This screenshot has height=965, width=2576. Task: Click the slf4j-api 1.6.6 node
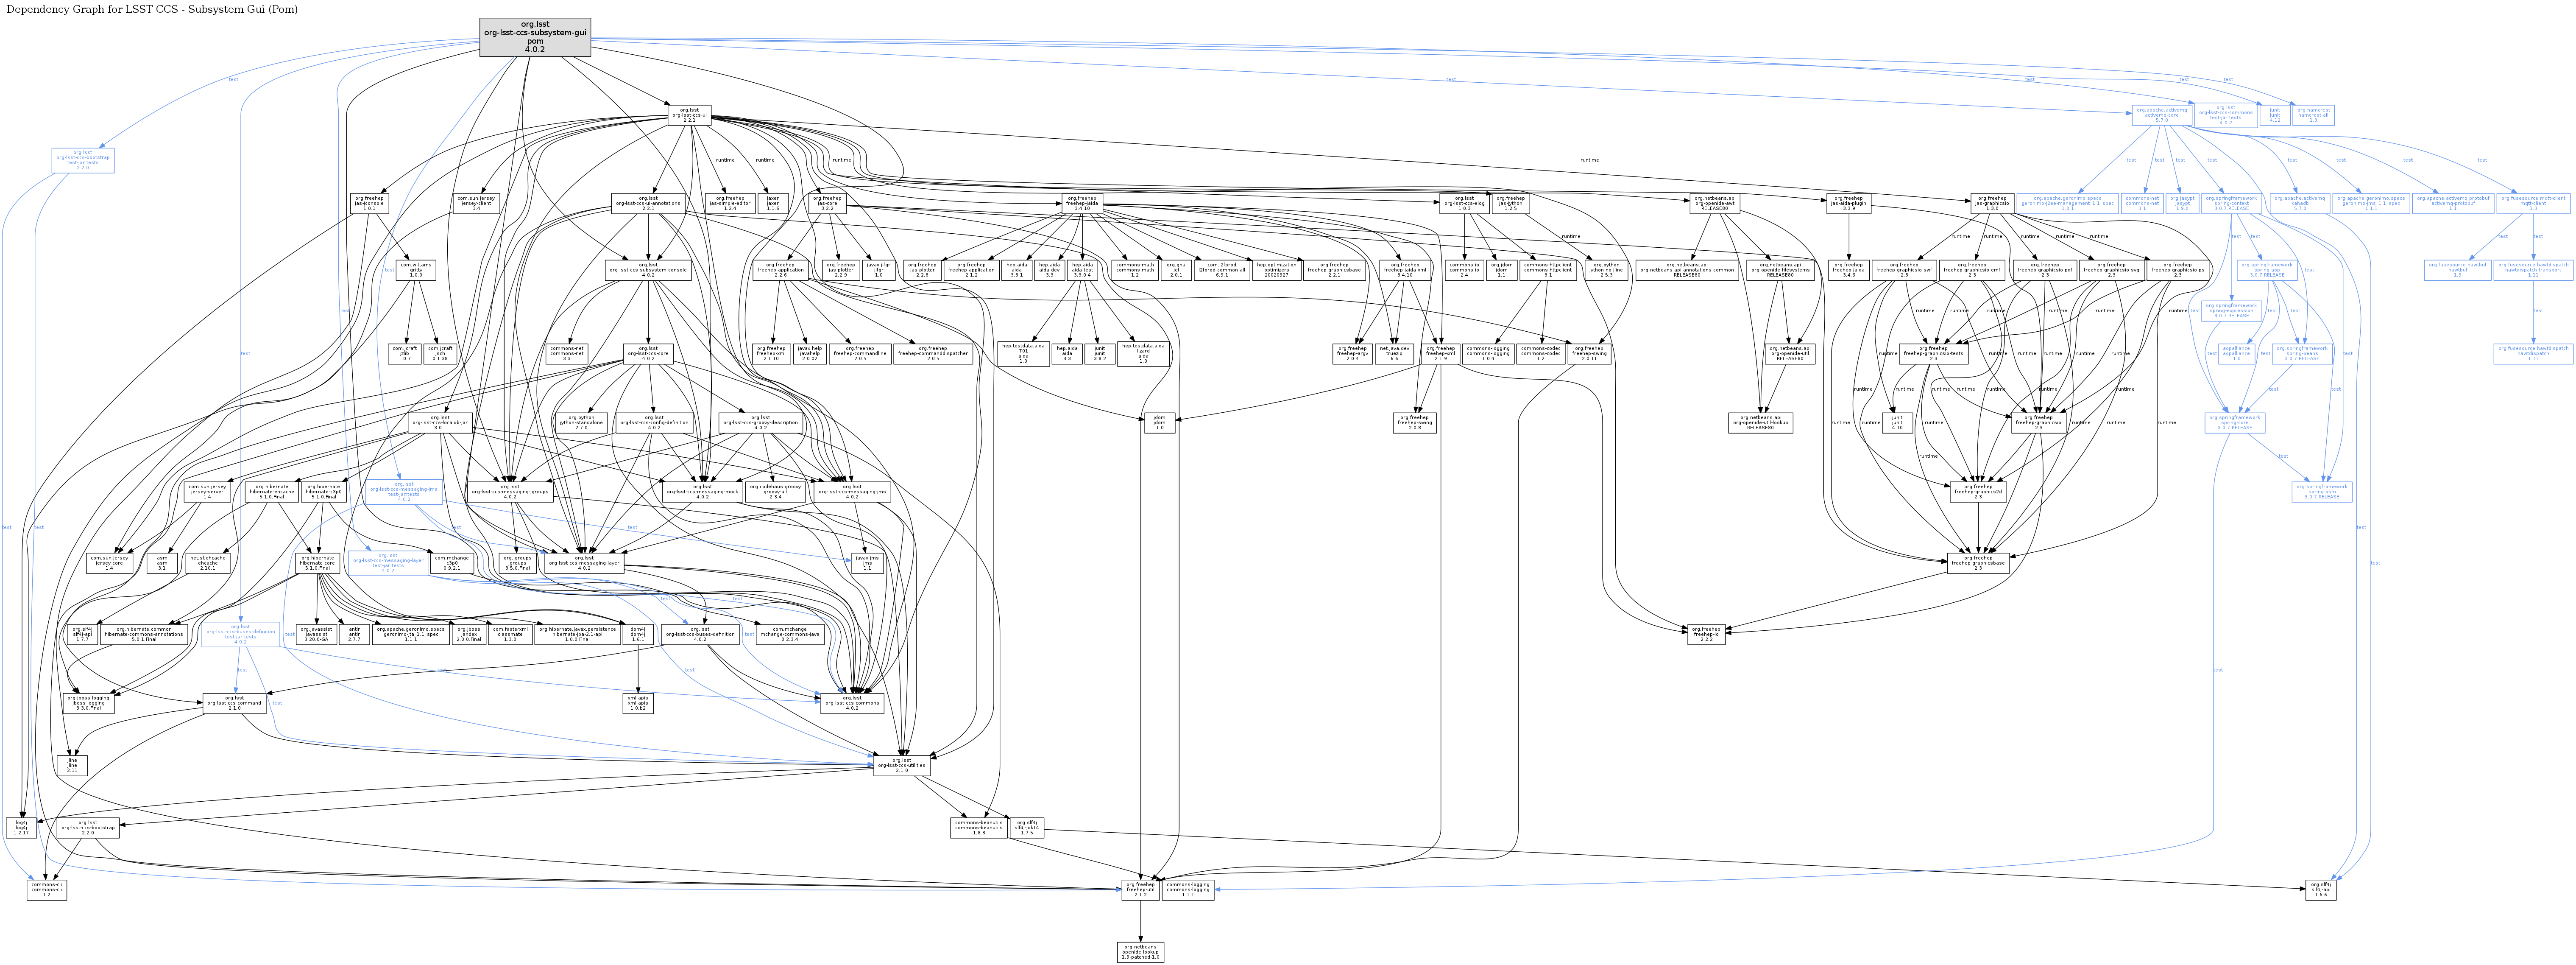pos(2321,889)
